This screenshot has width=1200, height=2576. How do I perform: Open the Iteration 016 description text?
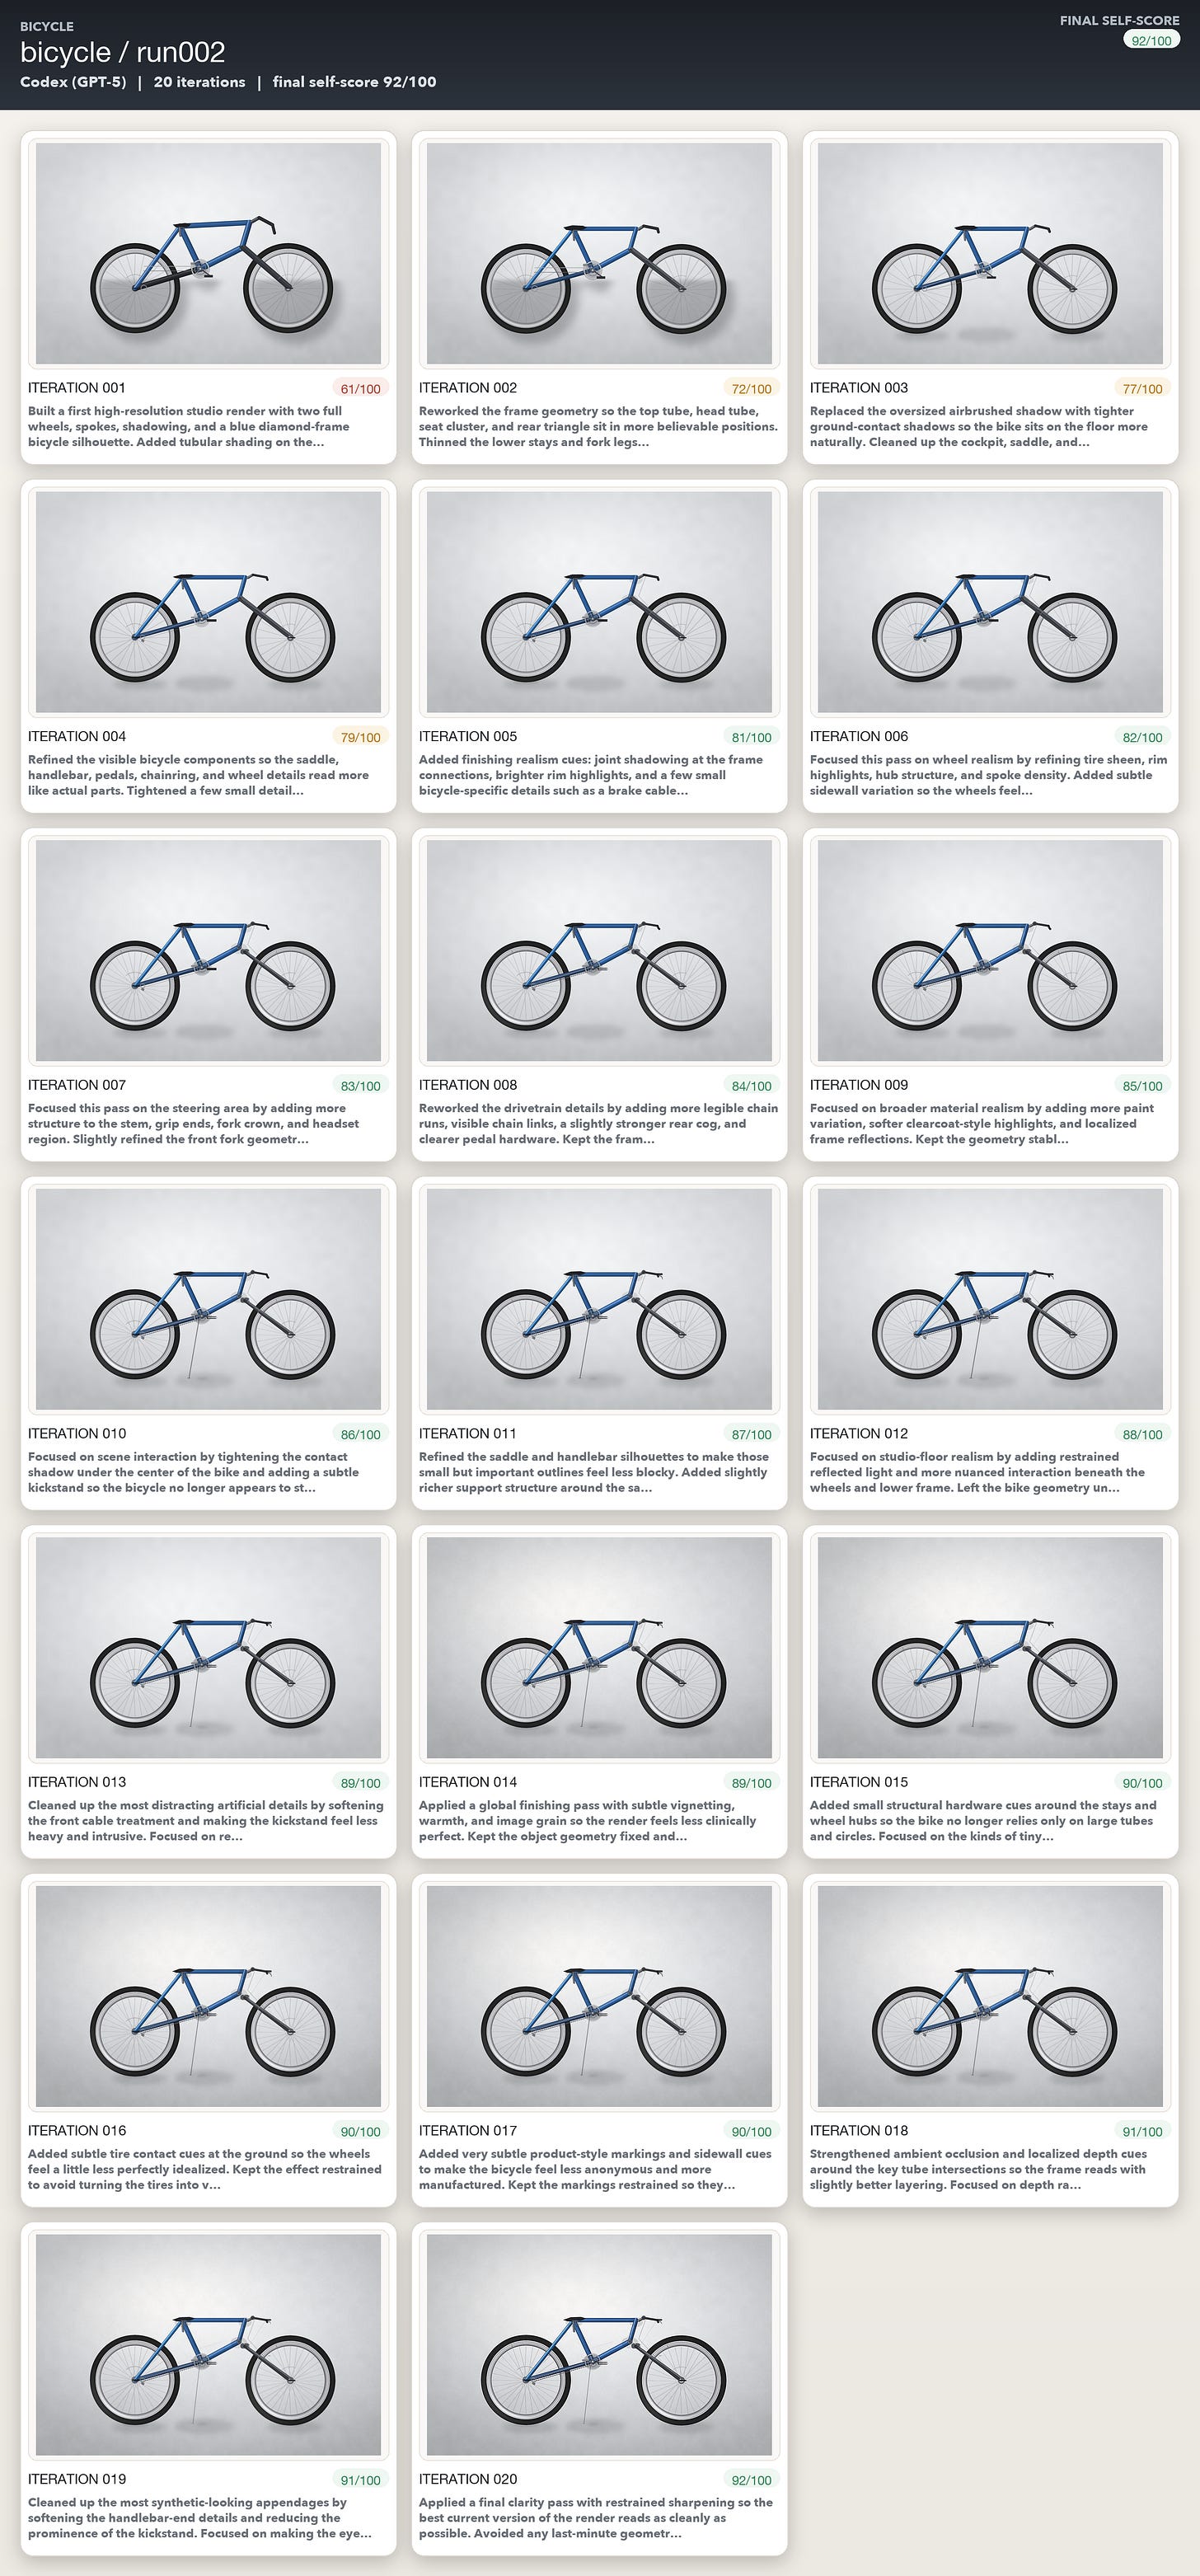205,2169
